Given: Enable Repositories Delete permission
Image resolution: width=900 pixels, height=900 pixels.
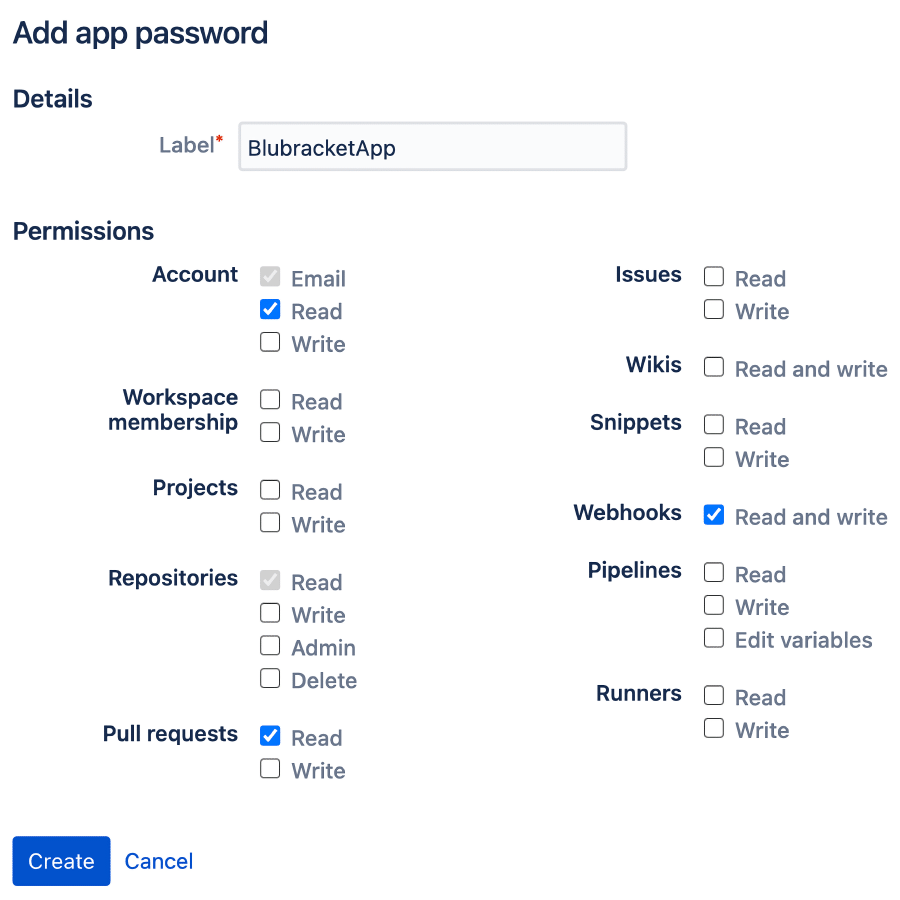Looking at the screenshot, I should [270, 679].
